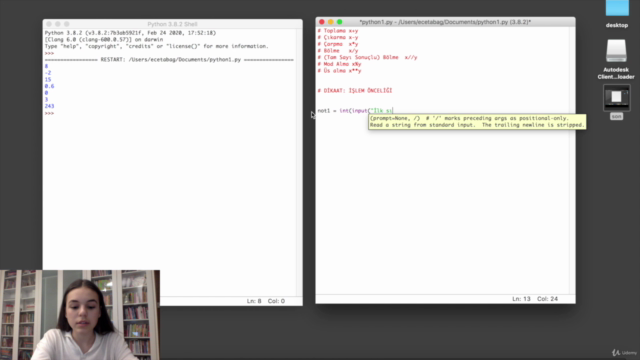640x360 pixels.
Task: Close the python1.py editor window
Action: point(322,22)
